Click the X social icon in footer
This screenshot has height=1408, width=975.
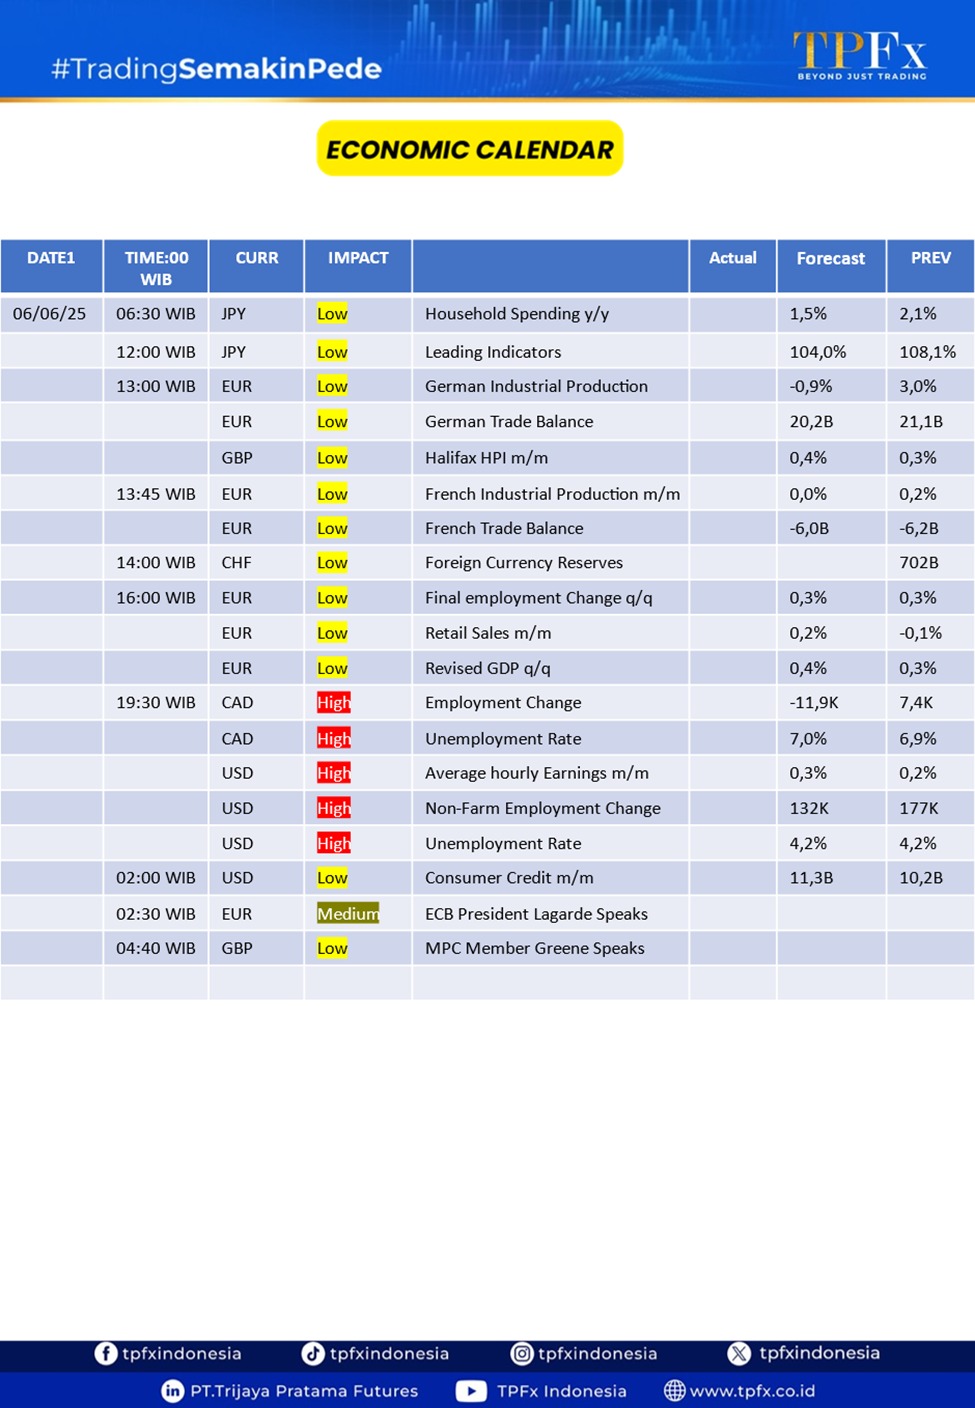[739, 1353]
